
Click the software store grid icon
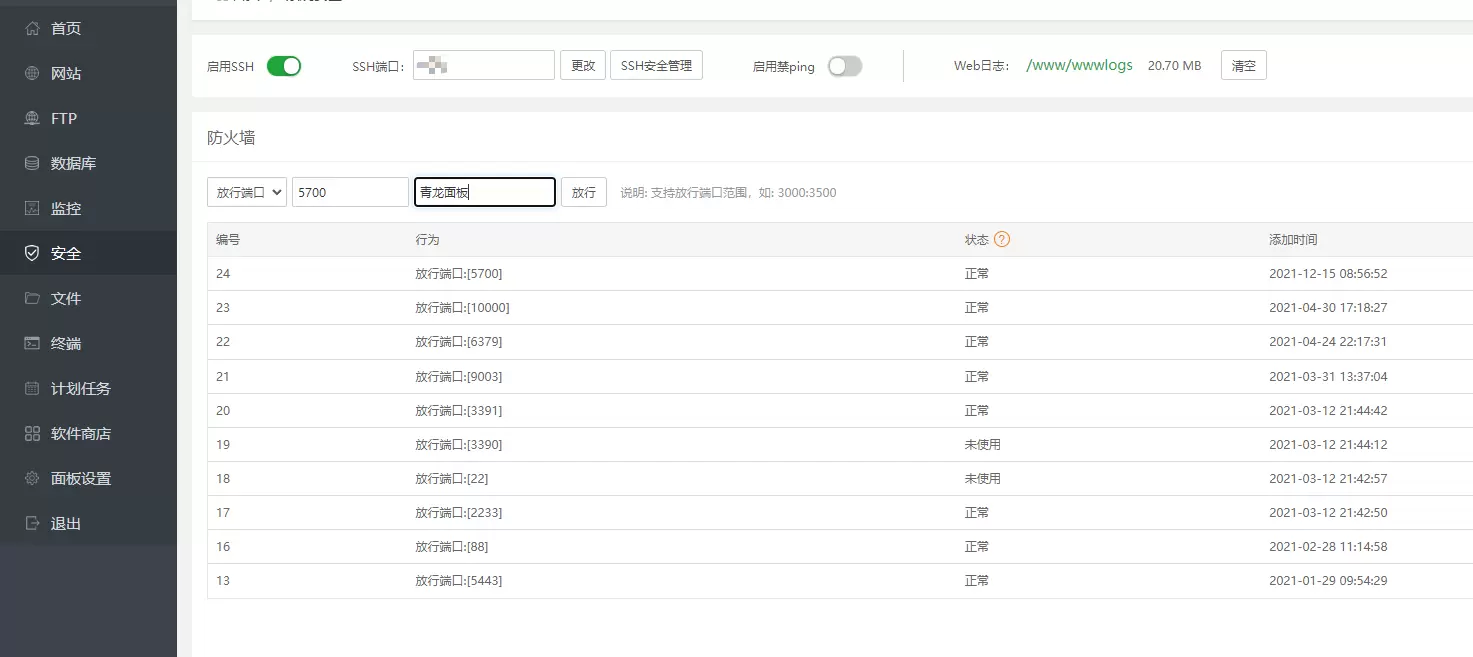32,433
